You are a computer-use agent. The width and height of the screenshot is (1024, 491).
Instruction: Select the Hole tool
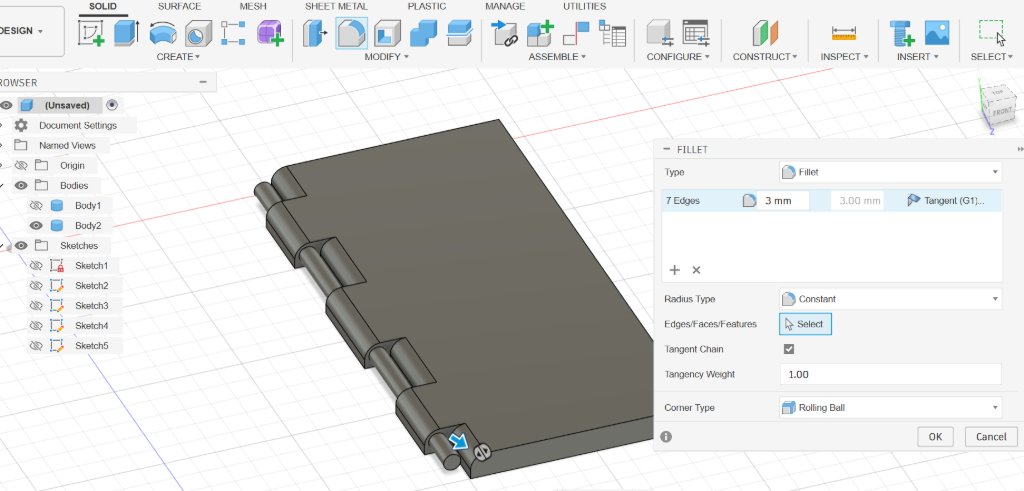[198, 33]
